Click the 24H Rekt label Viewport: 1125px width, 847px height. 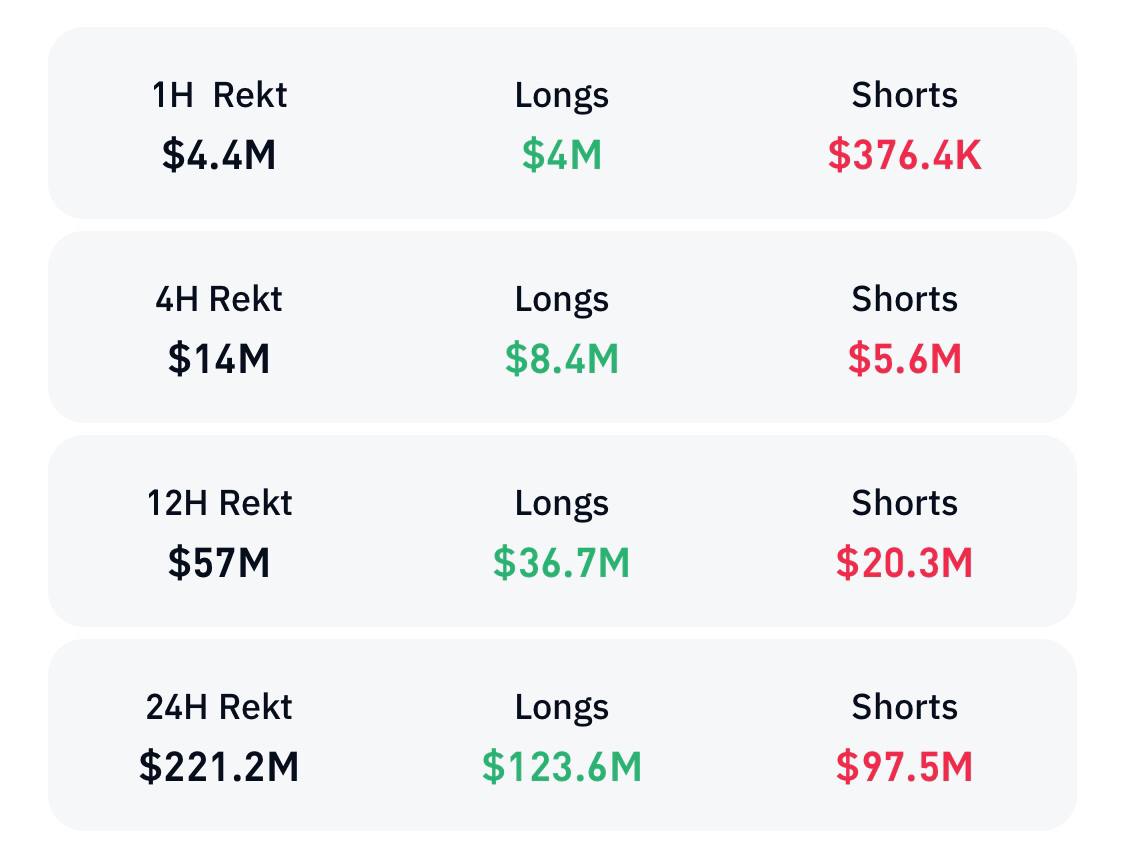tap(219, 706)
